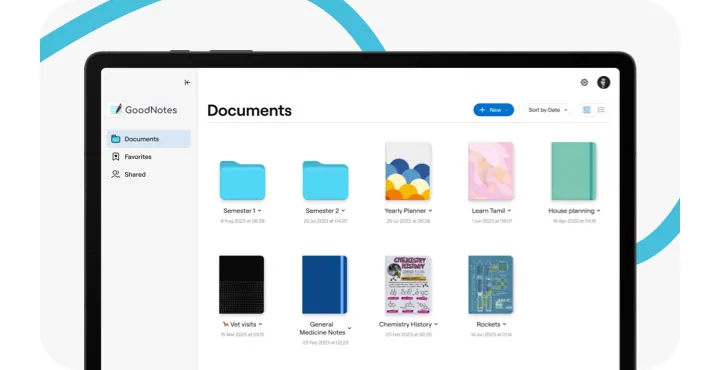Expand the Chemistry History options chevron
Image resolution: width=720 pixels, height=370 pixels.
[436, 324]
